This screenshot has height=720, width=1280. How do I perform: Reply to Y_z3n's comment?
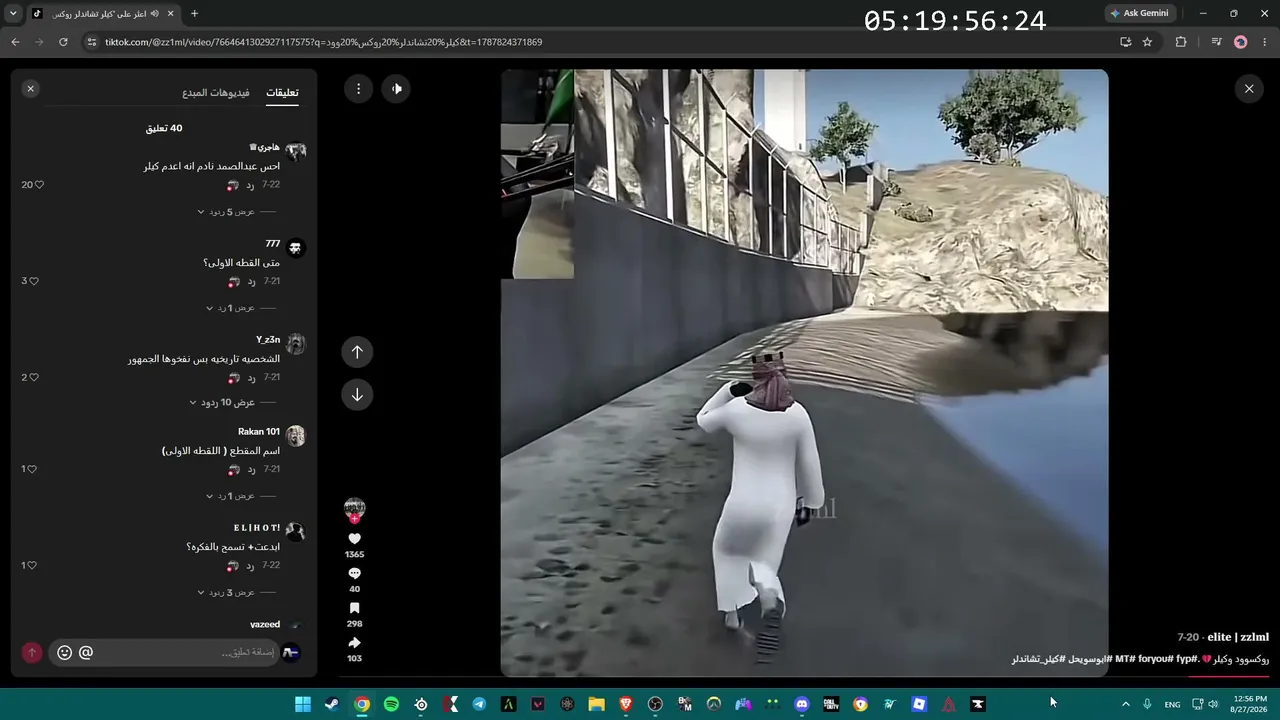pyautogui.click(x=251, y=377)
